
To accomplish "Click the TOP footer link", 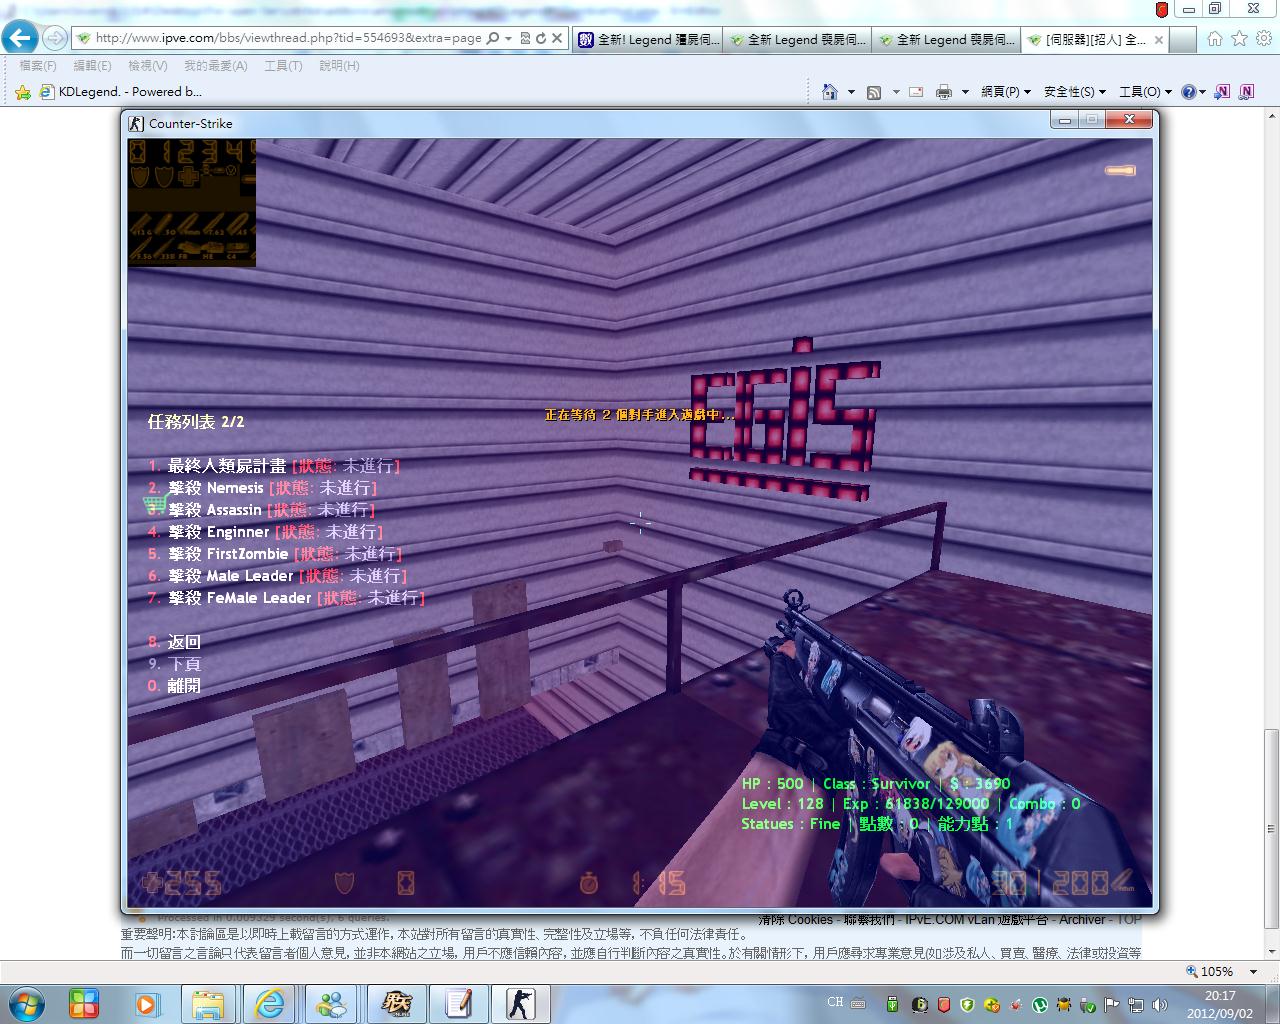I will click(x=1129, y=919).
